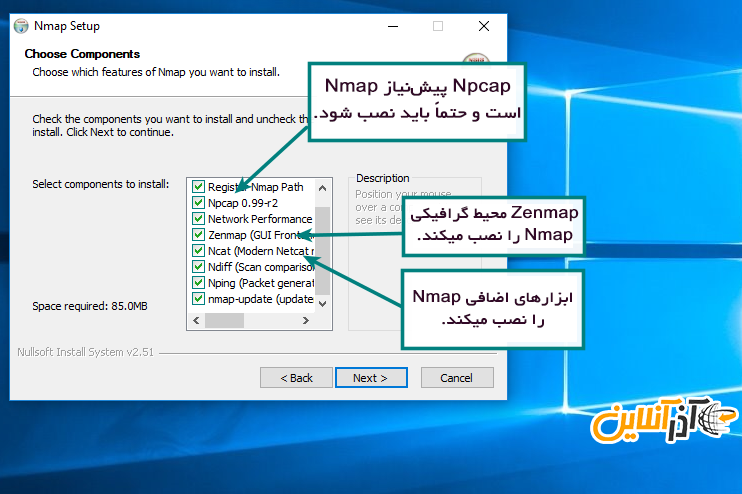742x494 pixels.
Task: Toggle the Ndiff Scan comparison checkbox
Action: 198,267
